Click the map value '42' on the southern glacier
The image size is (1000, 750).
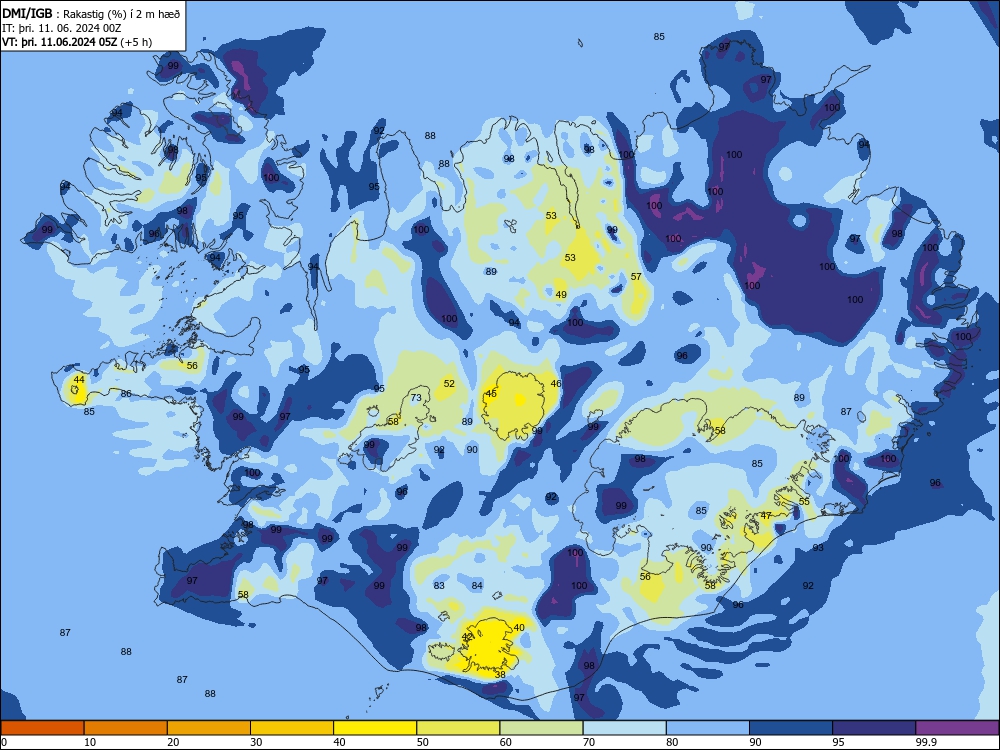467,636
